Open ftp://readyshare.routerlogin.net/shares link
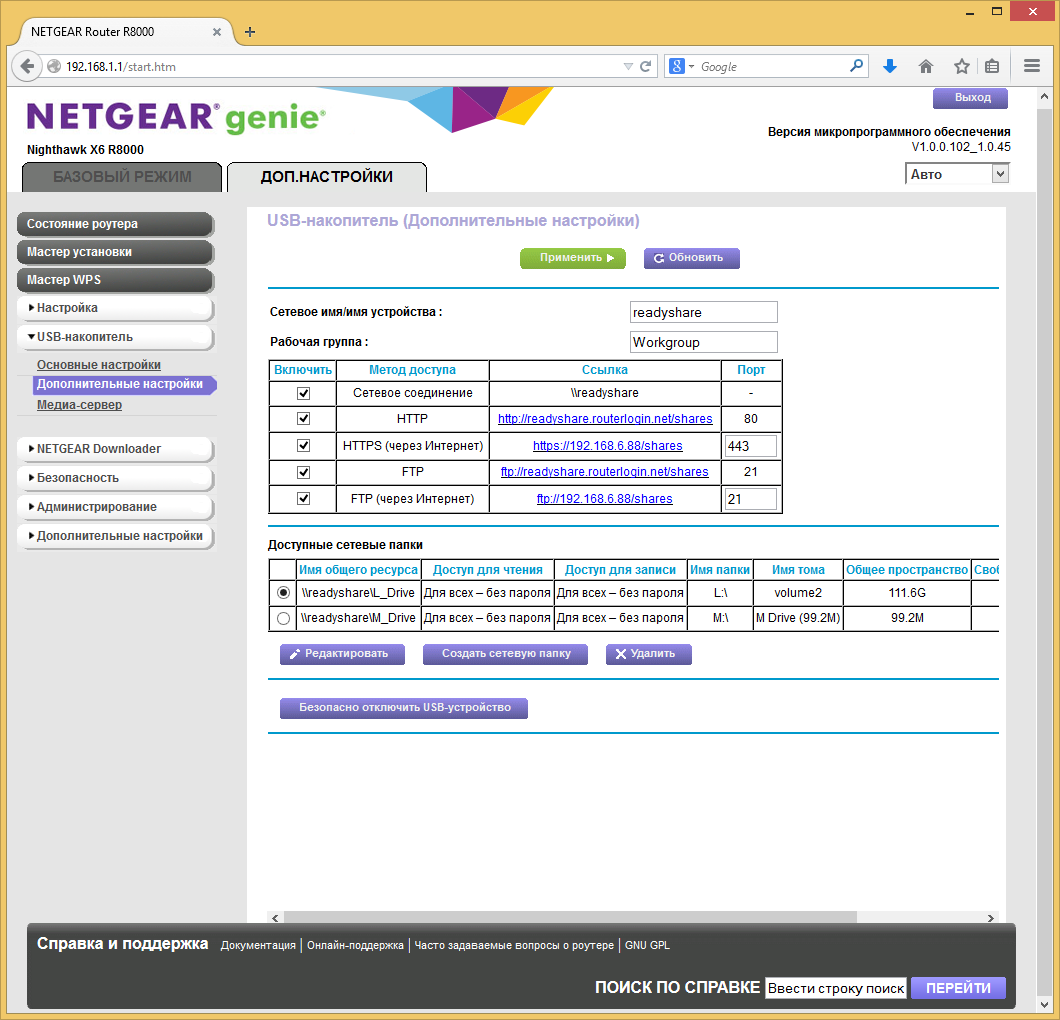Viewport: 1060px width, 1020px height. [604, 472]
